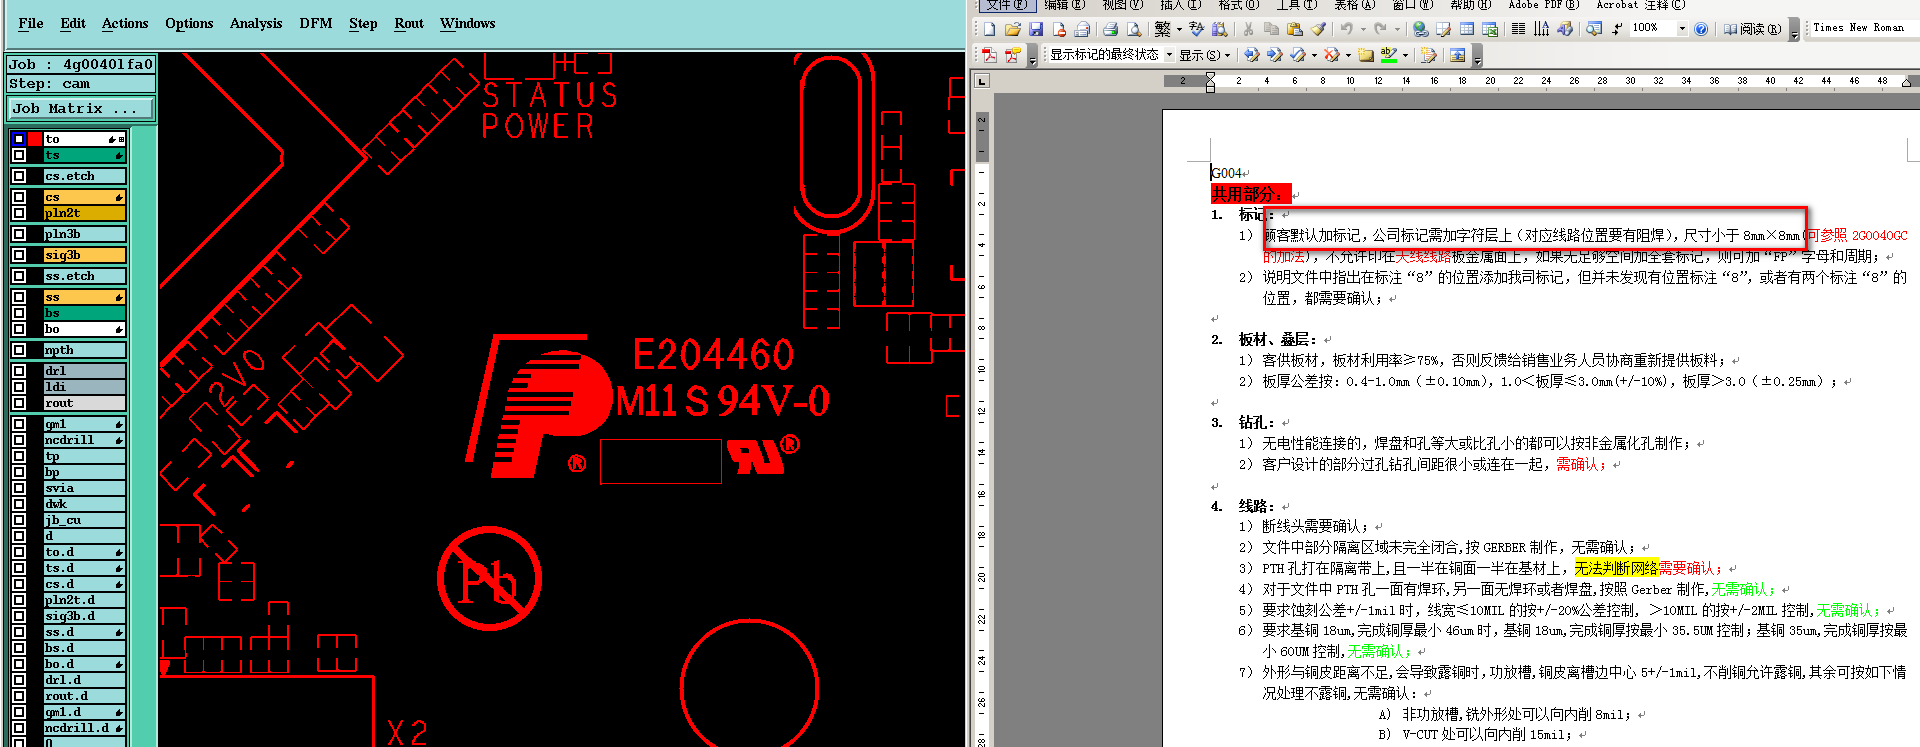Toggle the checkbox for layer 'ts'
Viewport: 1920px width, 747px height.
point(19,155)
